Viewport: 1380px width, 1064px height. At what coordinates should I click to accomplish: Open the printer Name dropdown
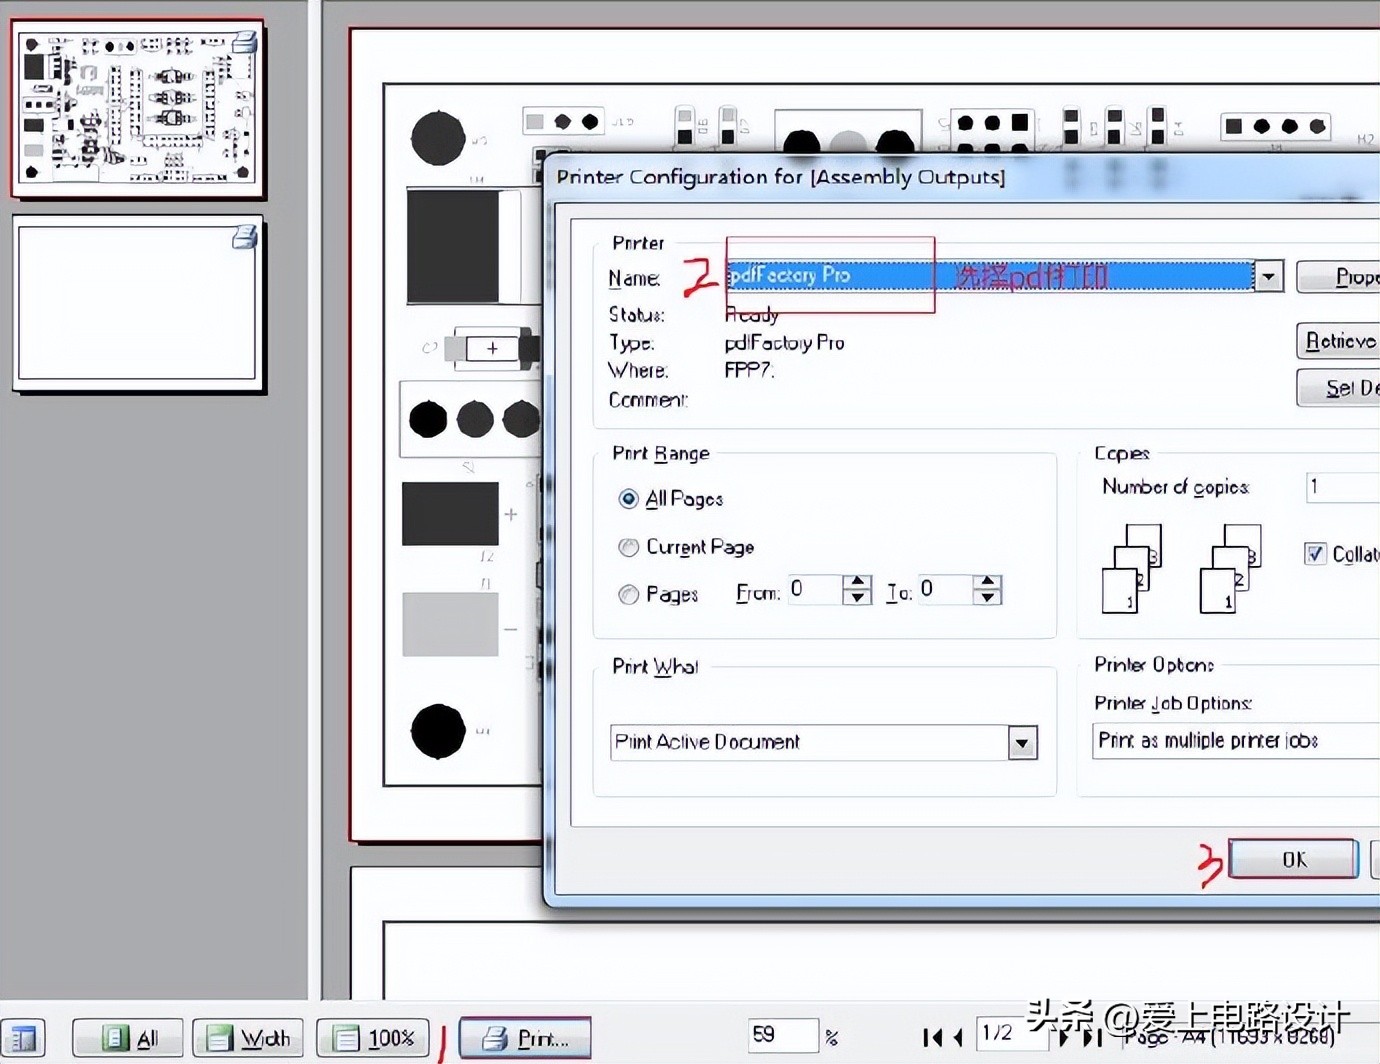click(x=1267, y=276)
